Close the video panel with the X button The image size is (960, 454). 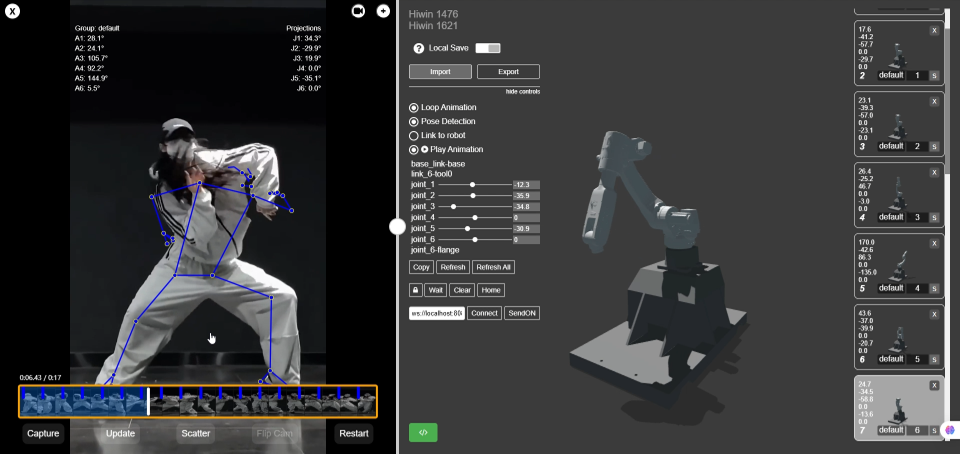[x=12, y=10]
